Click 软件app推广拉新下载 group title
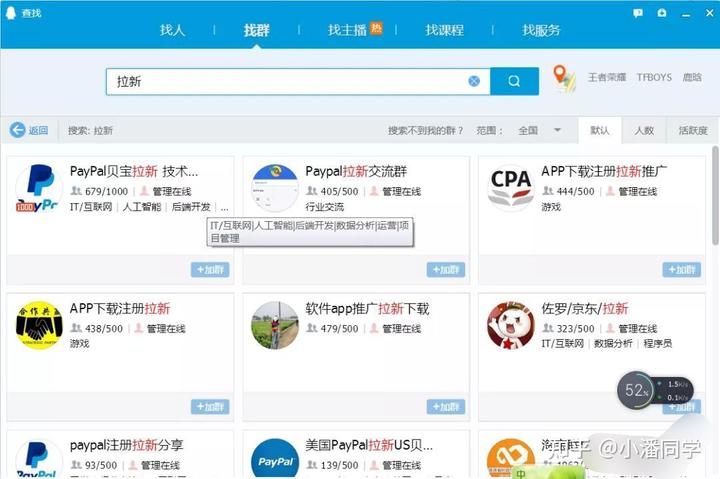 (x=367, y=309)
